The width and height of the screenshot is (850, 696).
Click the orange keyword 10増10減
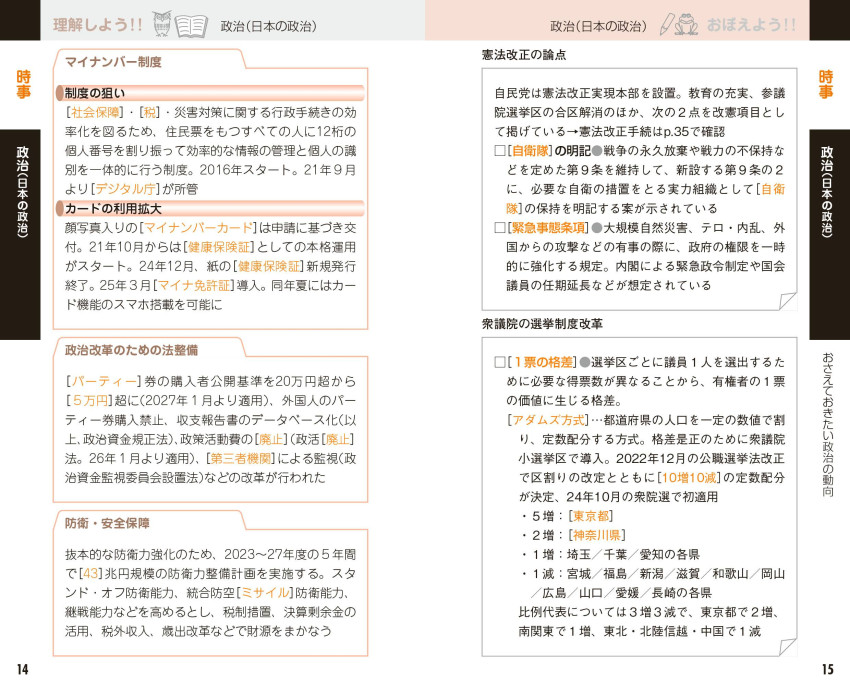coord(689,478)
